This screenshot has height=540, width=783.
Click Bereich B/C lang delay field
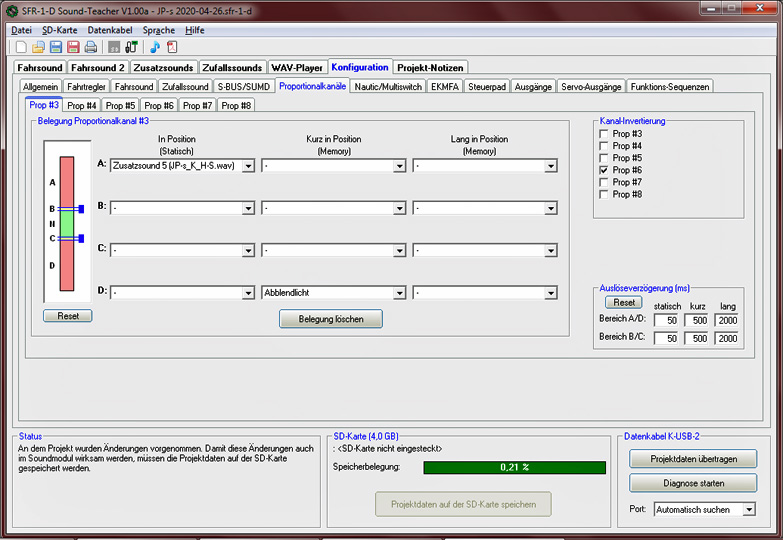727,339
